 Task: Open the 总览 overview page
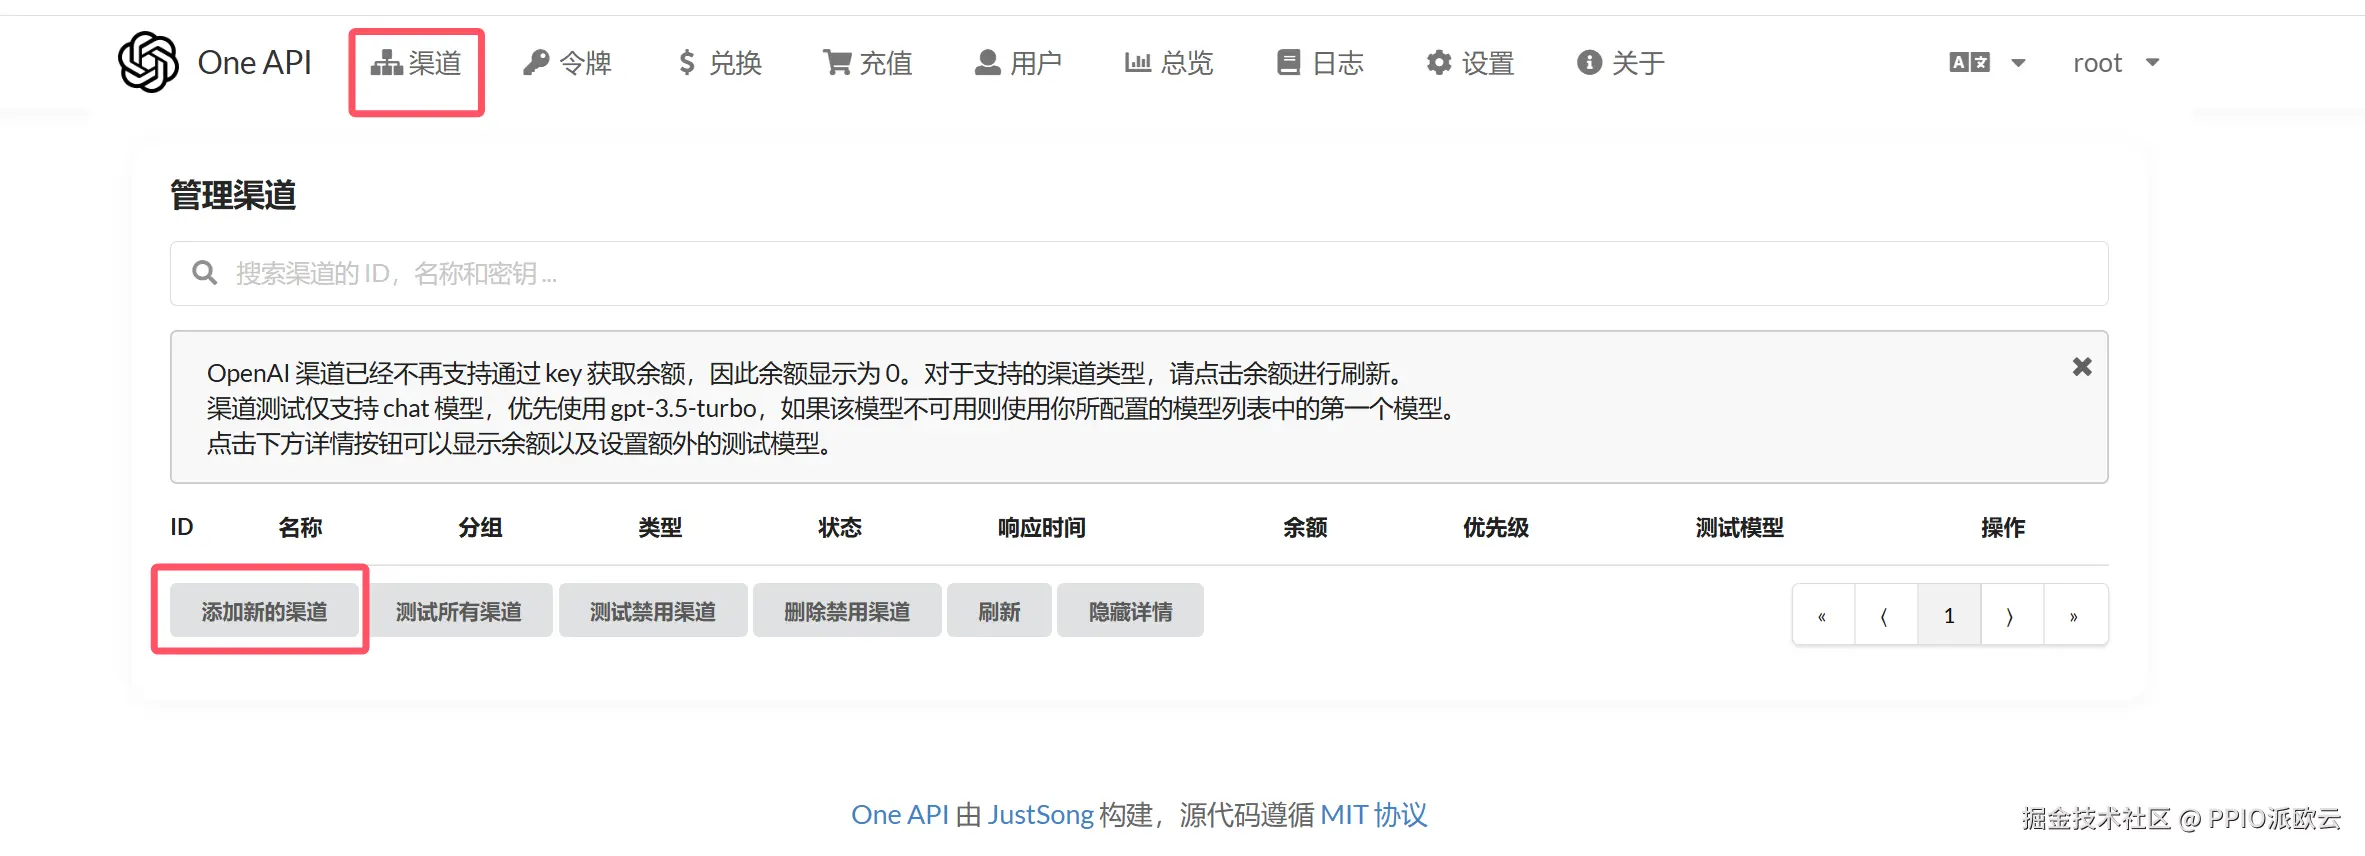coord(1168,63)
